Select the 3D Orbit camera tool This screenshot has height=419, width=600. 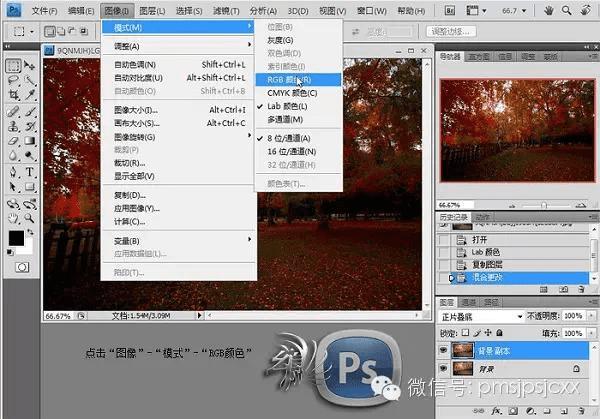pos(29,204)
